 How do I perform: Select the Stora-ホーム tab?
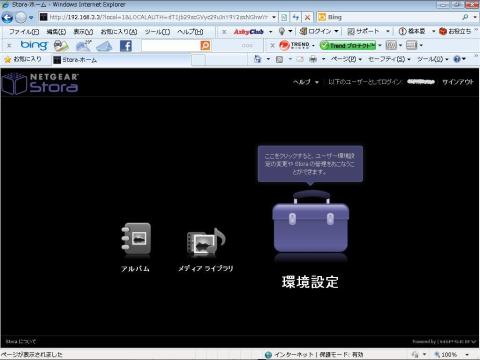coord(122,60)
